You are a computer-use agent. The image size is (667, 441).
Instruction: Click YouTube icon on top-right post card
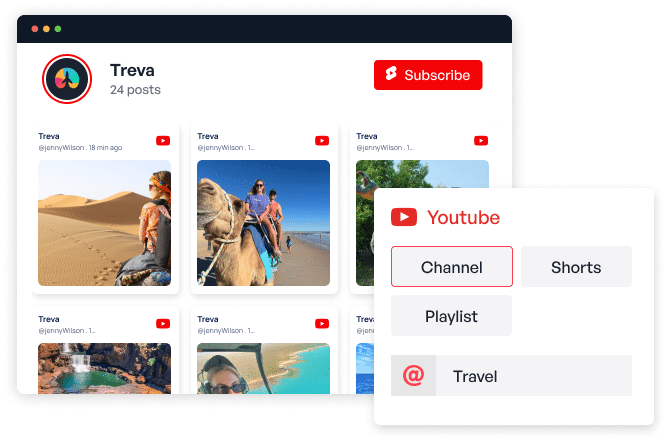pyautogui.click(x=481, y=141)
